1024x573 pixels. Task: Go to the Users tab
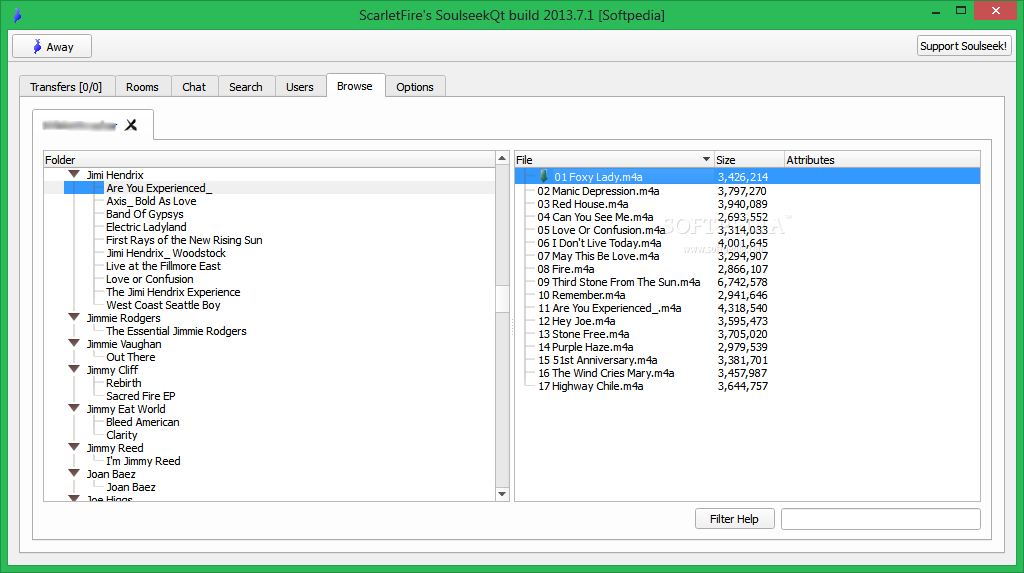300,87
